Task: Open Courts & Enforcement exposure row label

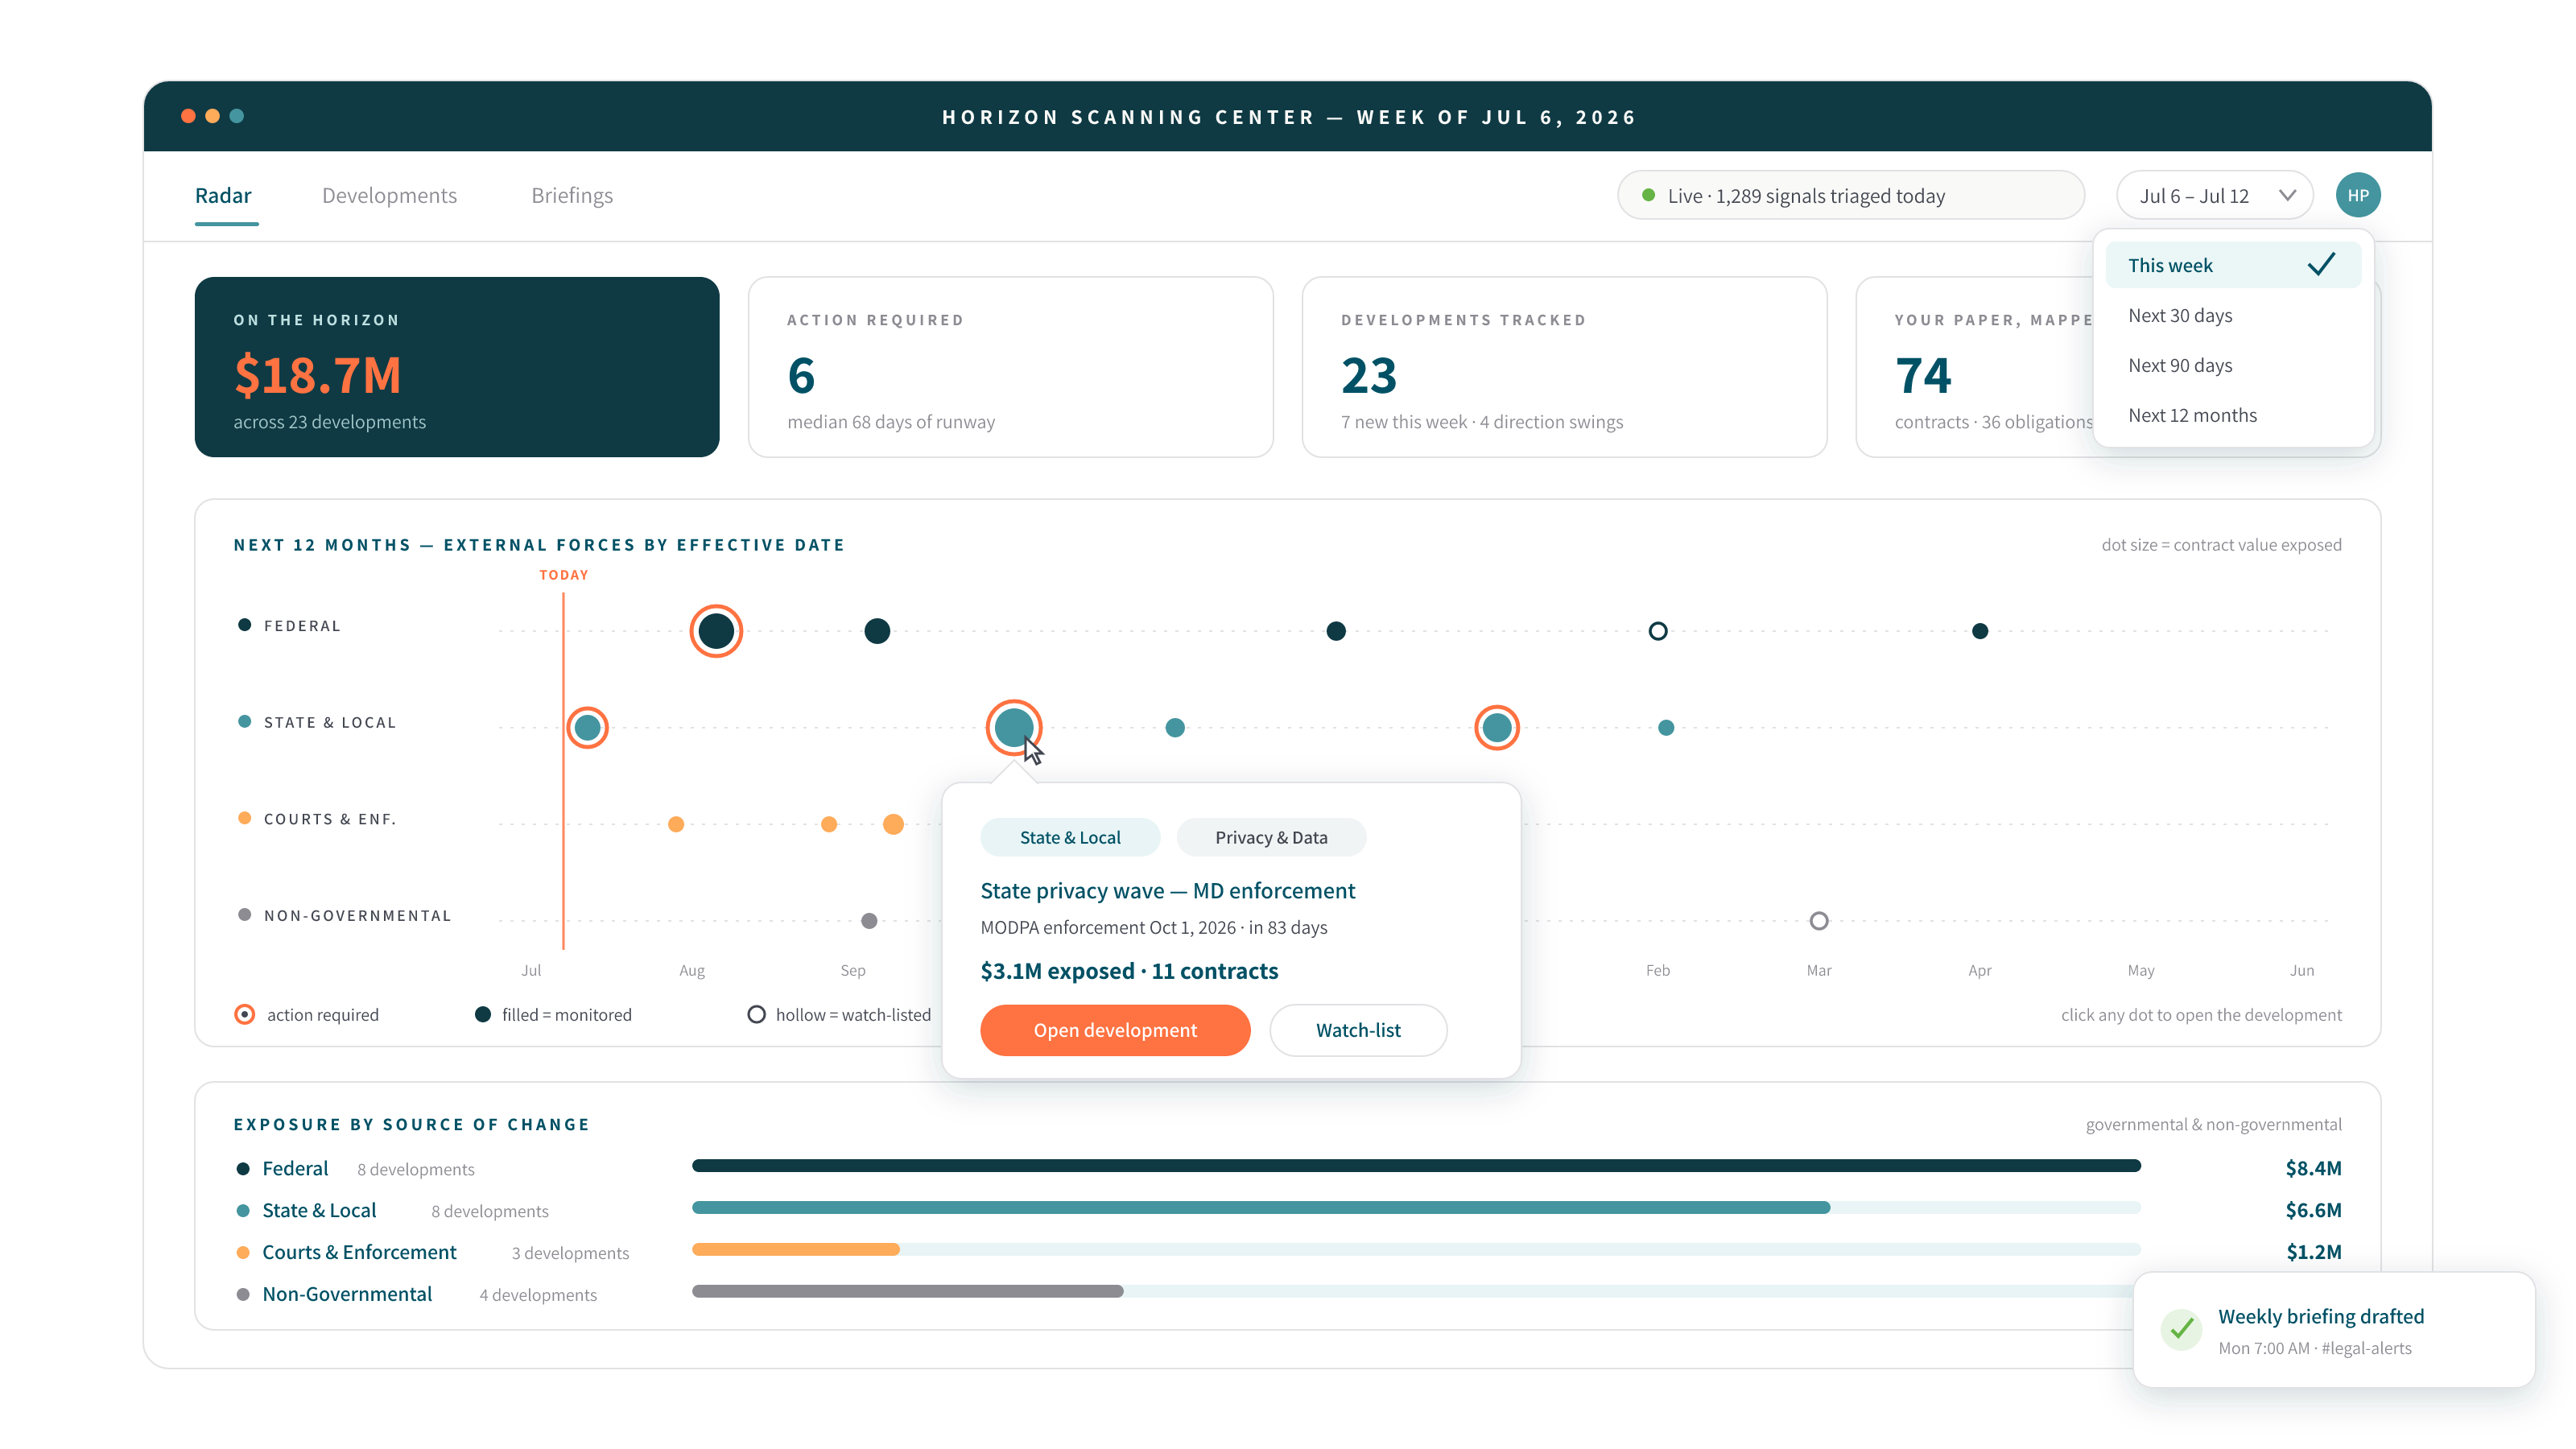Action: tap(359, 1252)
